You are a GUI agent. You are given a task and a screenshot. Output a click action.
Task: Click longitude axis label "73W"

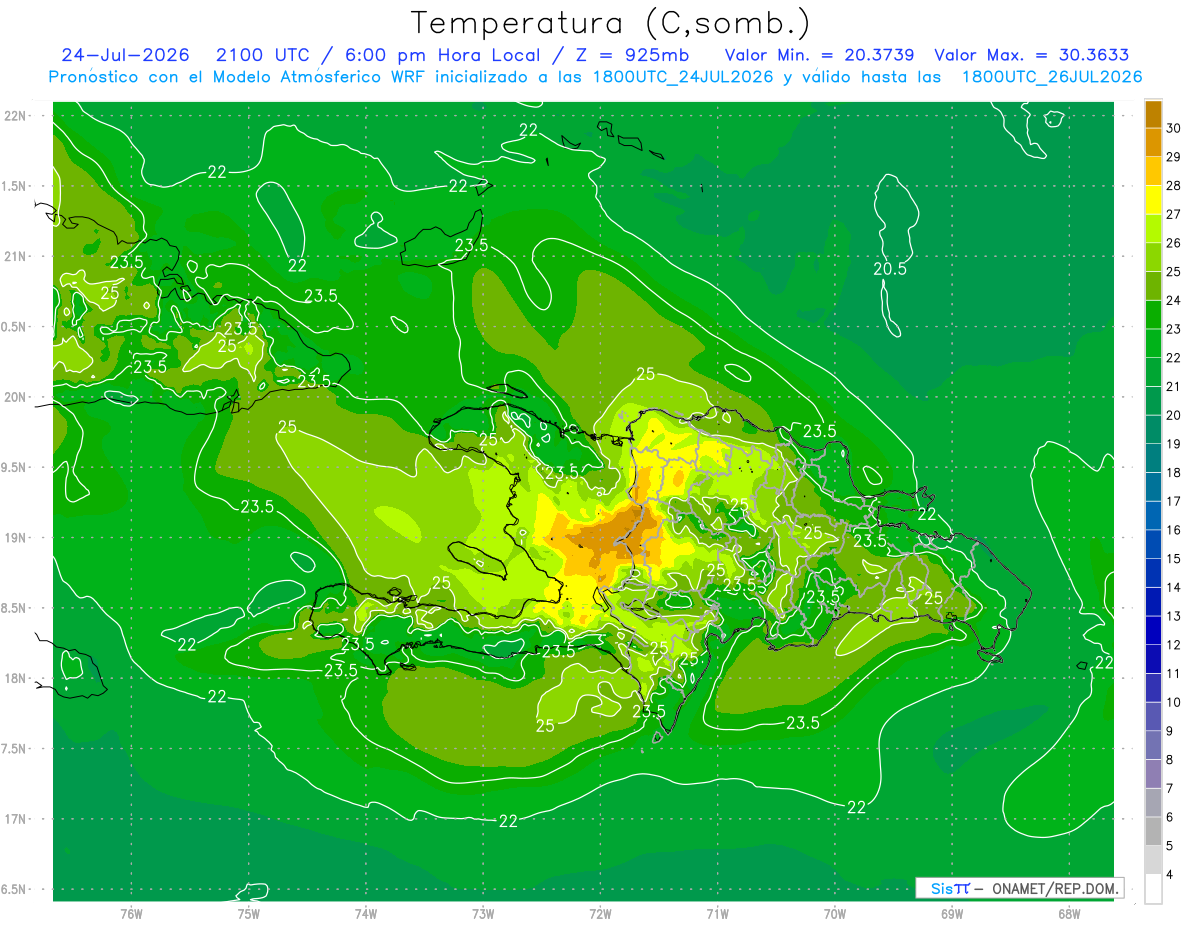pyautogui.click(x=483, y=914)
